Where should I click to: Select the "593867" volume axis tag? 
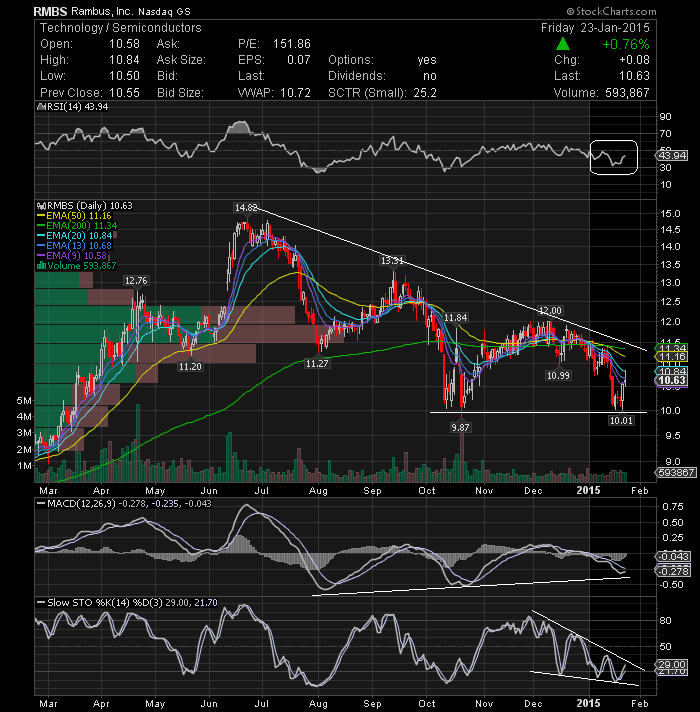[675, 472]
